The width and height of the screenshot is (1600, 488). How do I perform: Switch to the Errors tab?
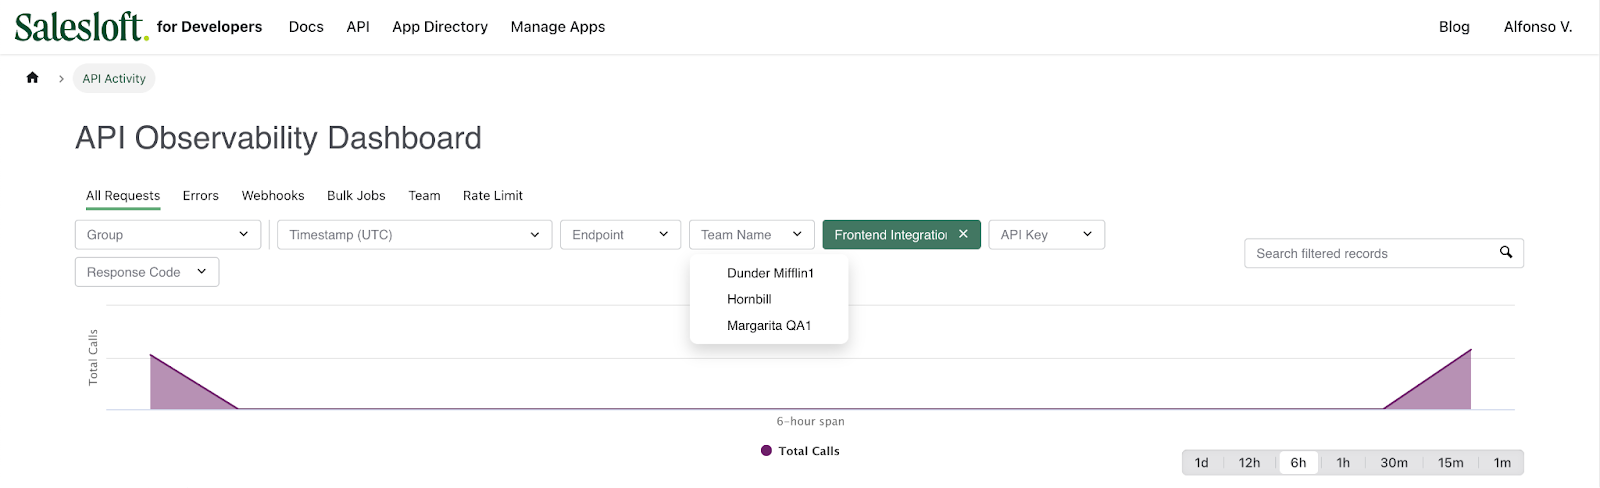[200, 196]
